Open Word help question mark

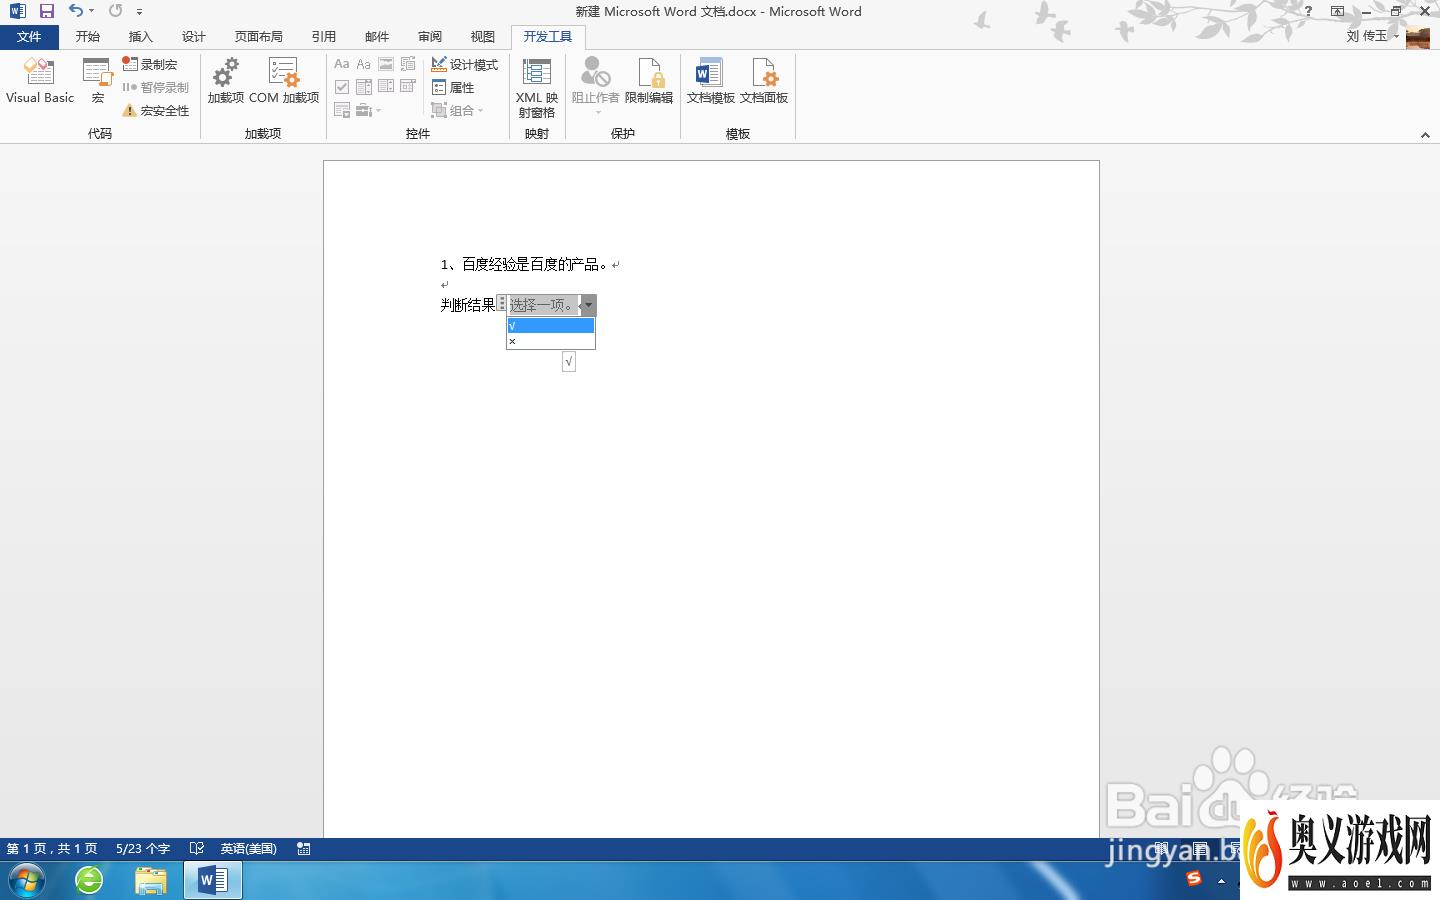tap(1308, 11)
